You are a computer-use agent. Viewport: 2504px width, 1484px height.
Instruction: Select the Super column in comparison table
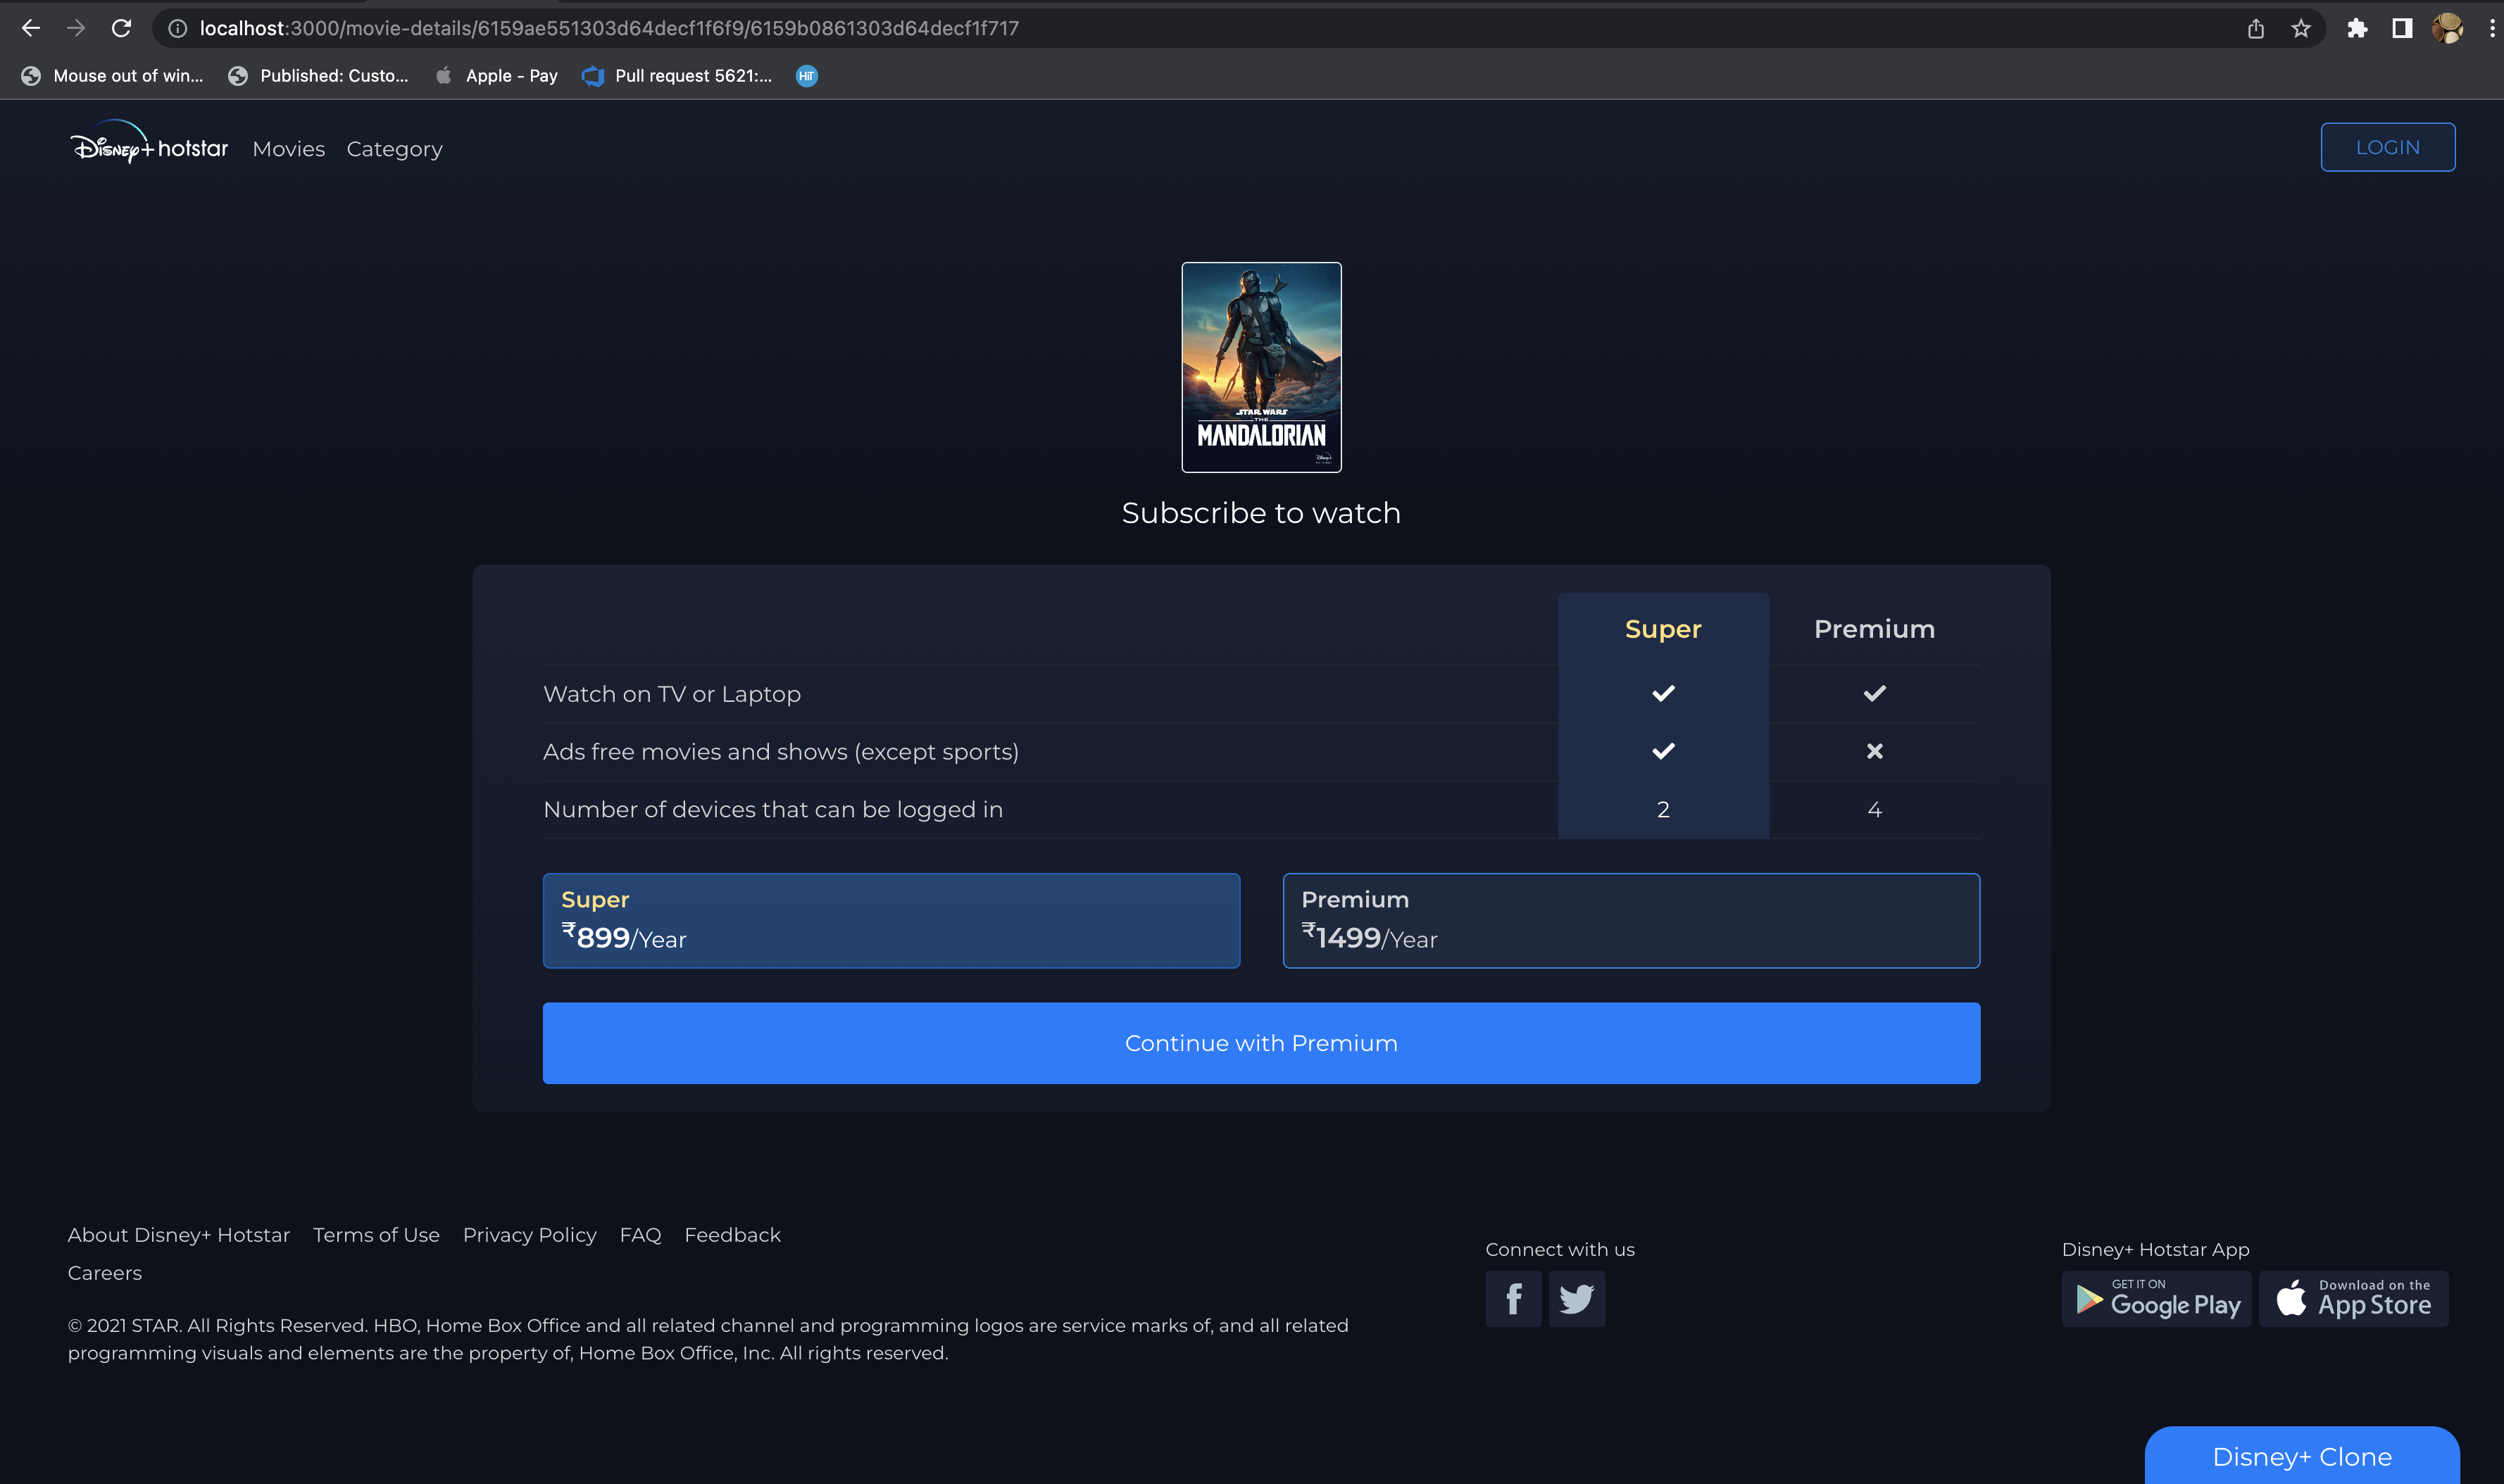(1662, 628)
